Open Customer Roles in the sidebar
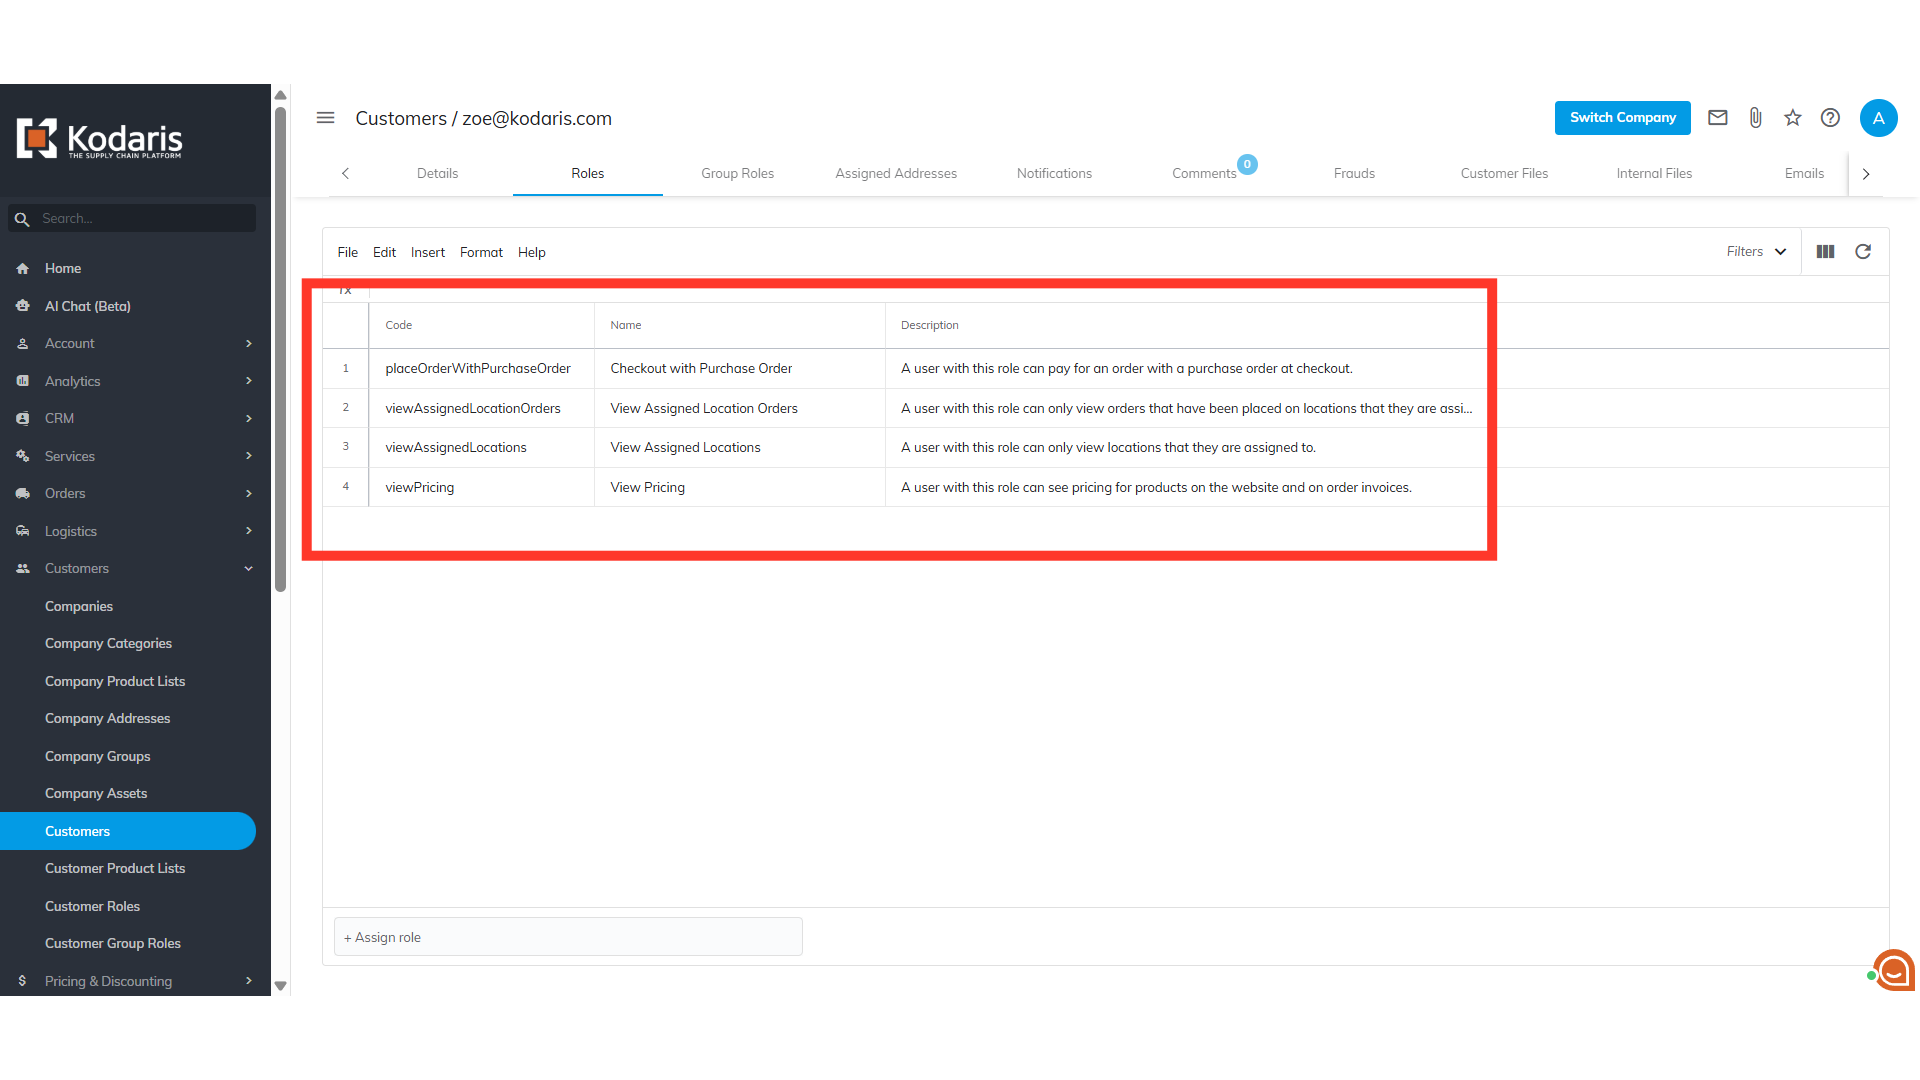The width and height of the screenshot is (1920, 1080). [92, 906]
